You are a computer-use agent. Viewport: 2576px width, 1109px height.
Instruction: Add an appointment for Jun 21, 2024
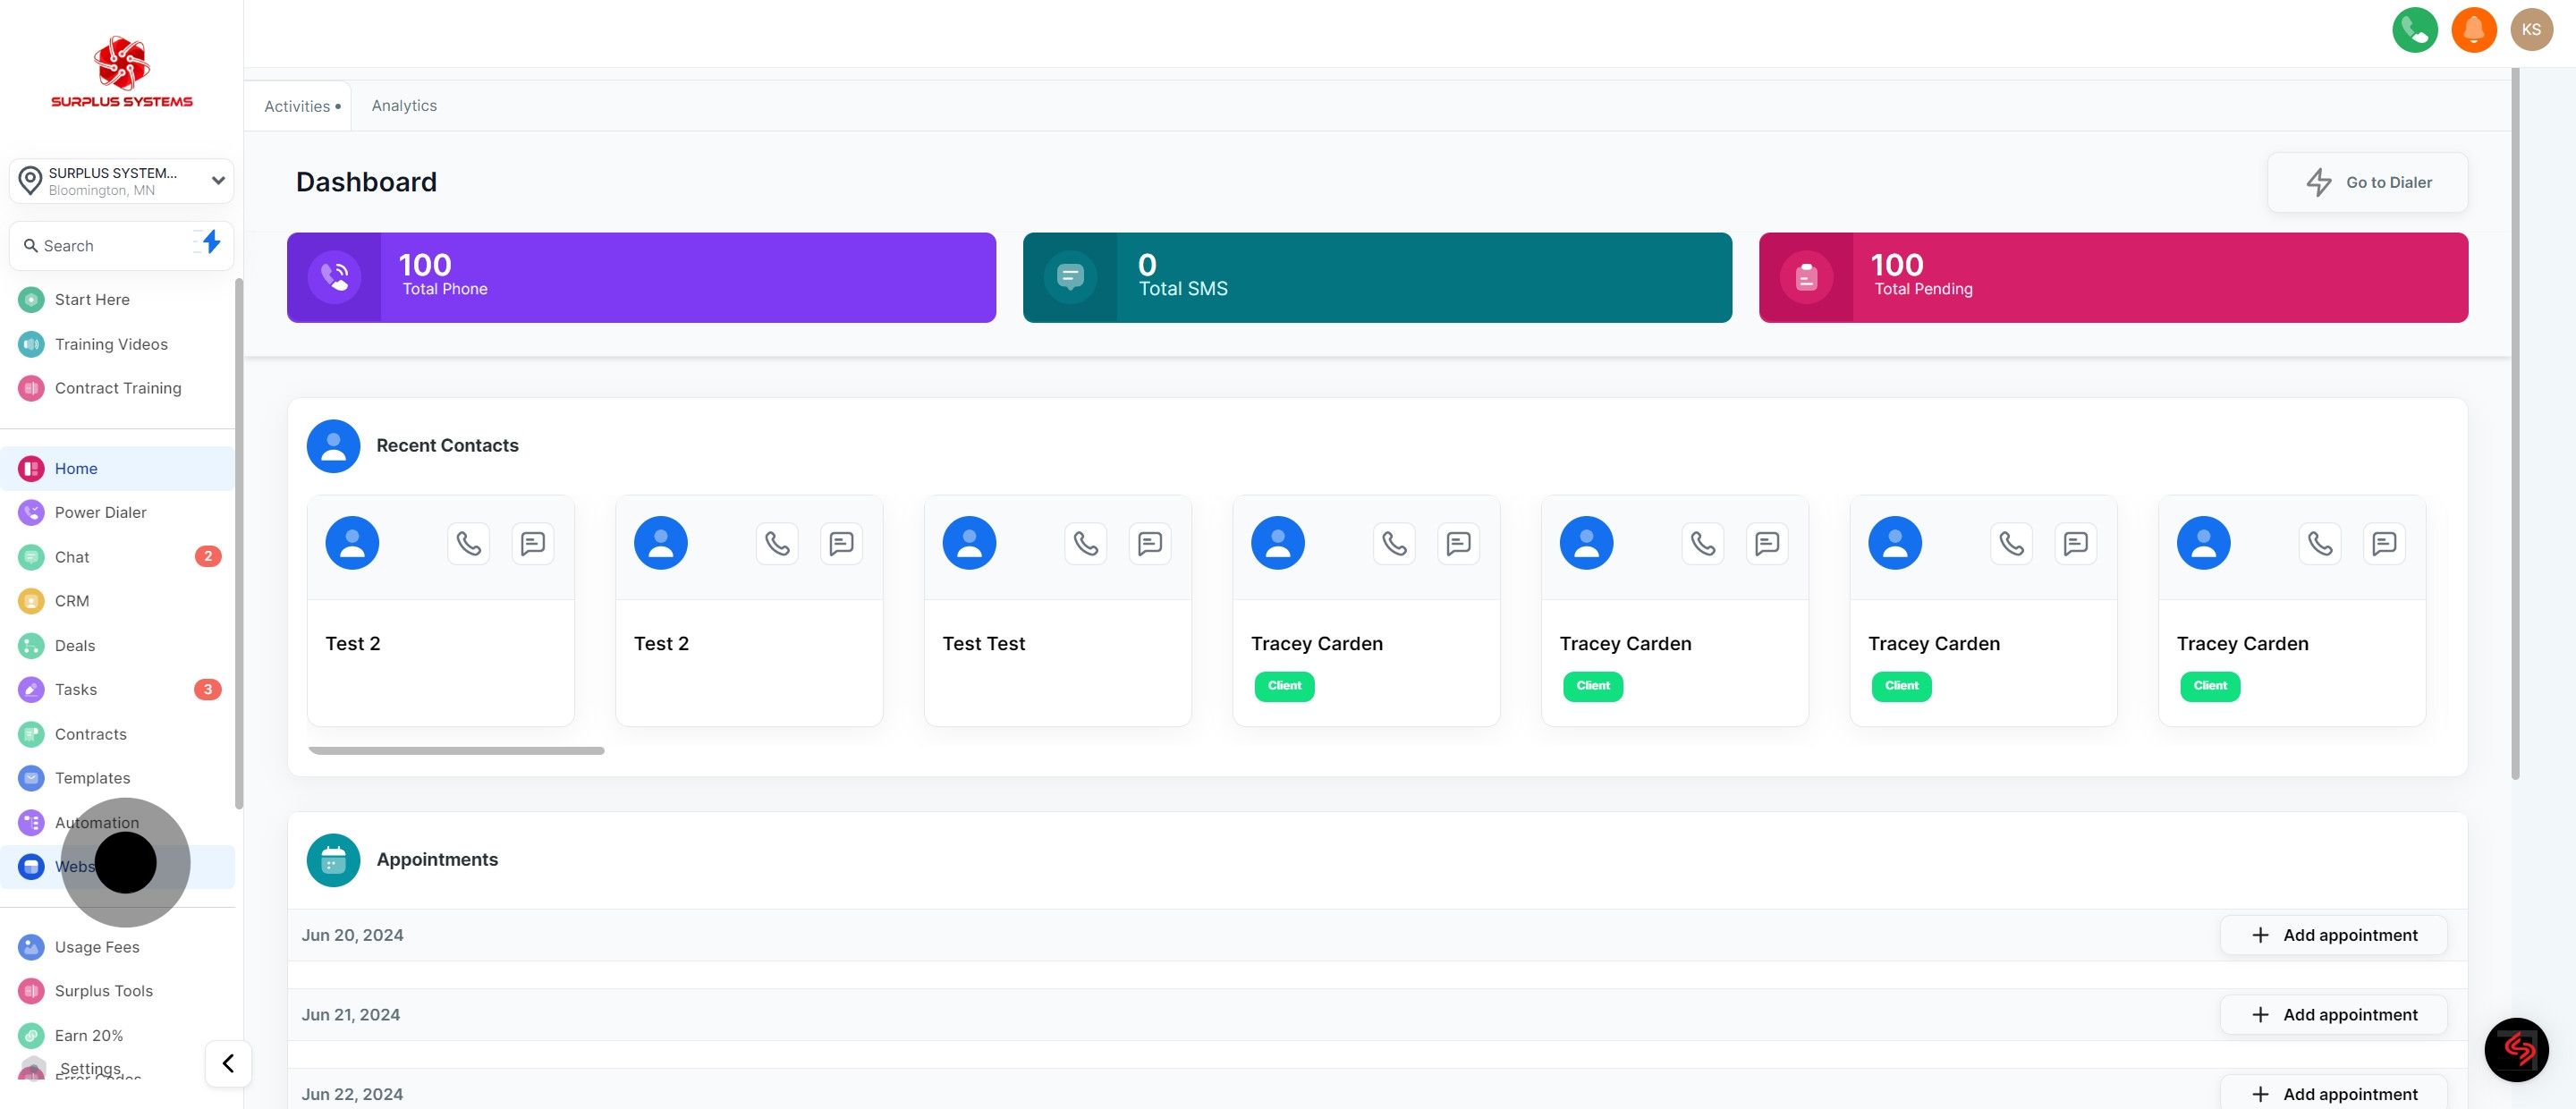[x=2333, y=1014]
